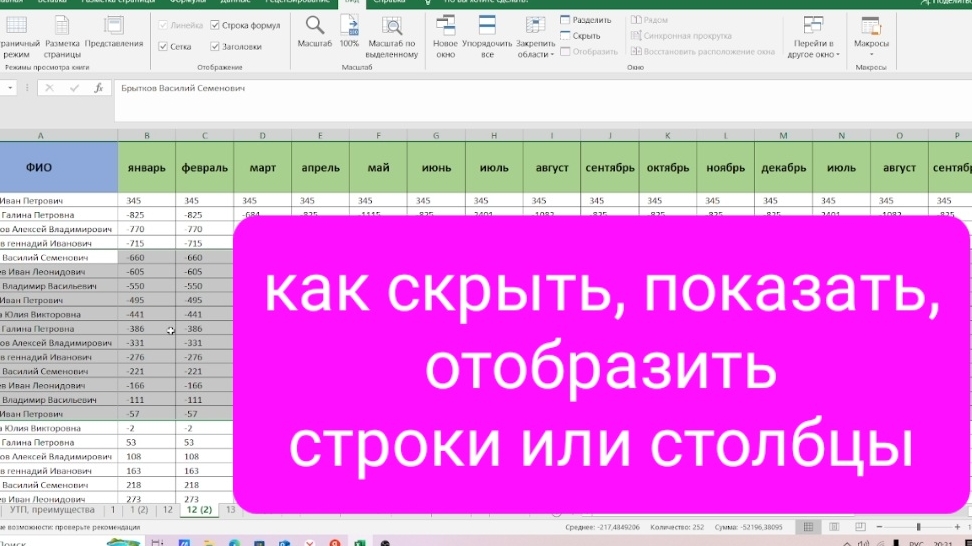Switch to Page Break preview in status bar
Screen dimensions: 972x546
(x=860, y=527)
